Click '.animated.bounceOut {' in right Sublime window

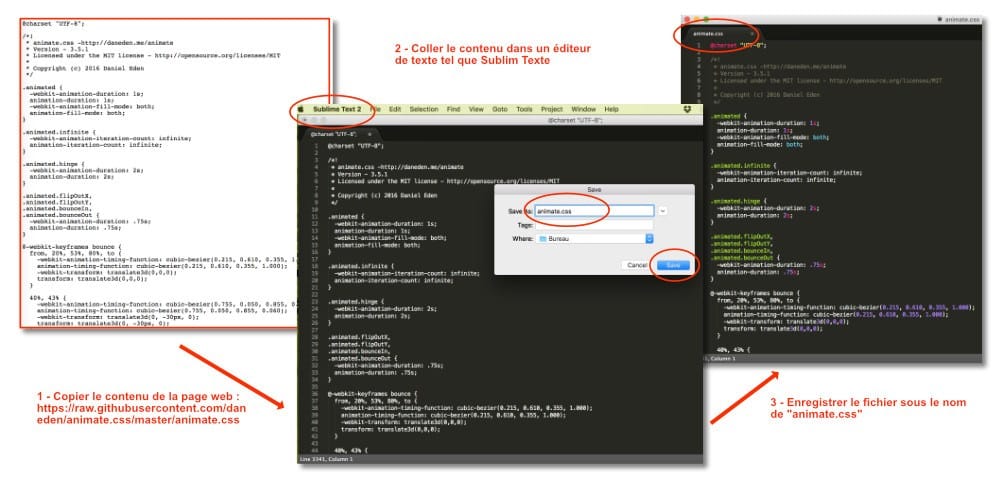point(744,257)
